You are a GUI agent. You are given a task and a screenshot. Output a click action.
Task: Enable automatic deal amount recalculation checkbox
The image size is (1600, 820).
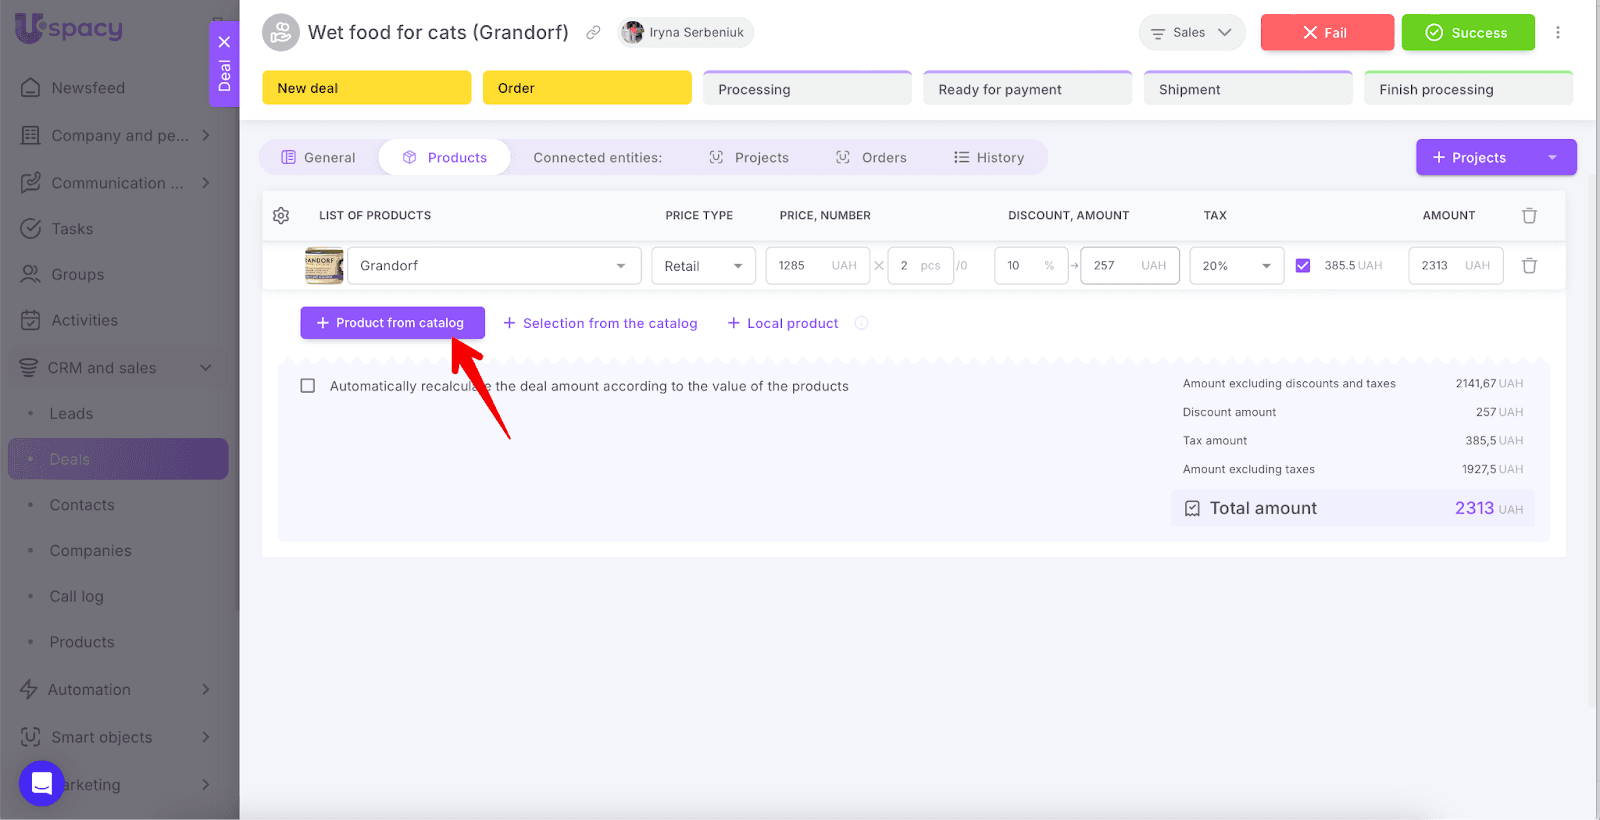pos(308,386)
